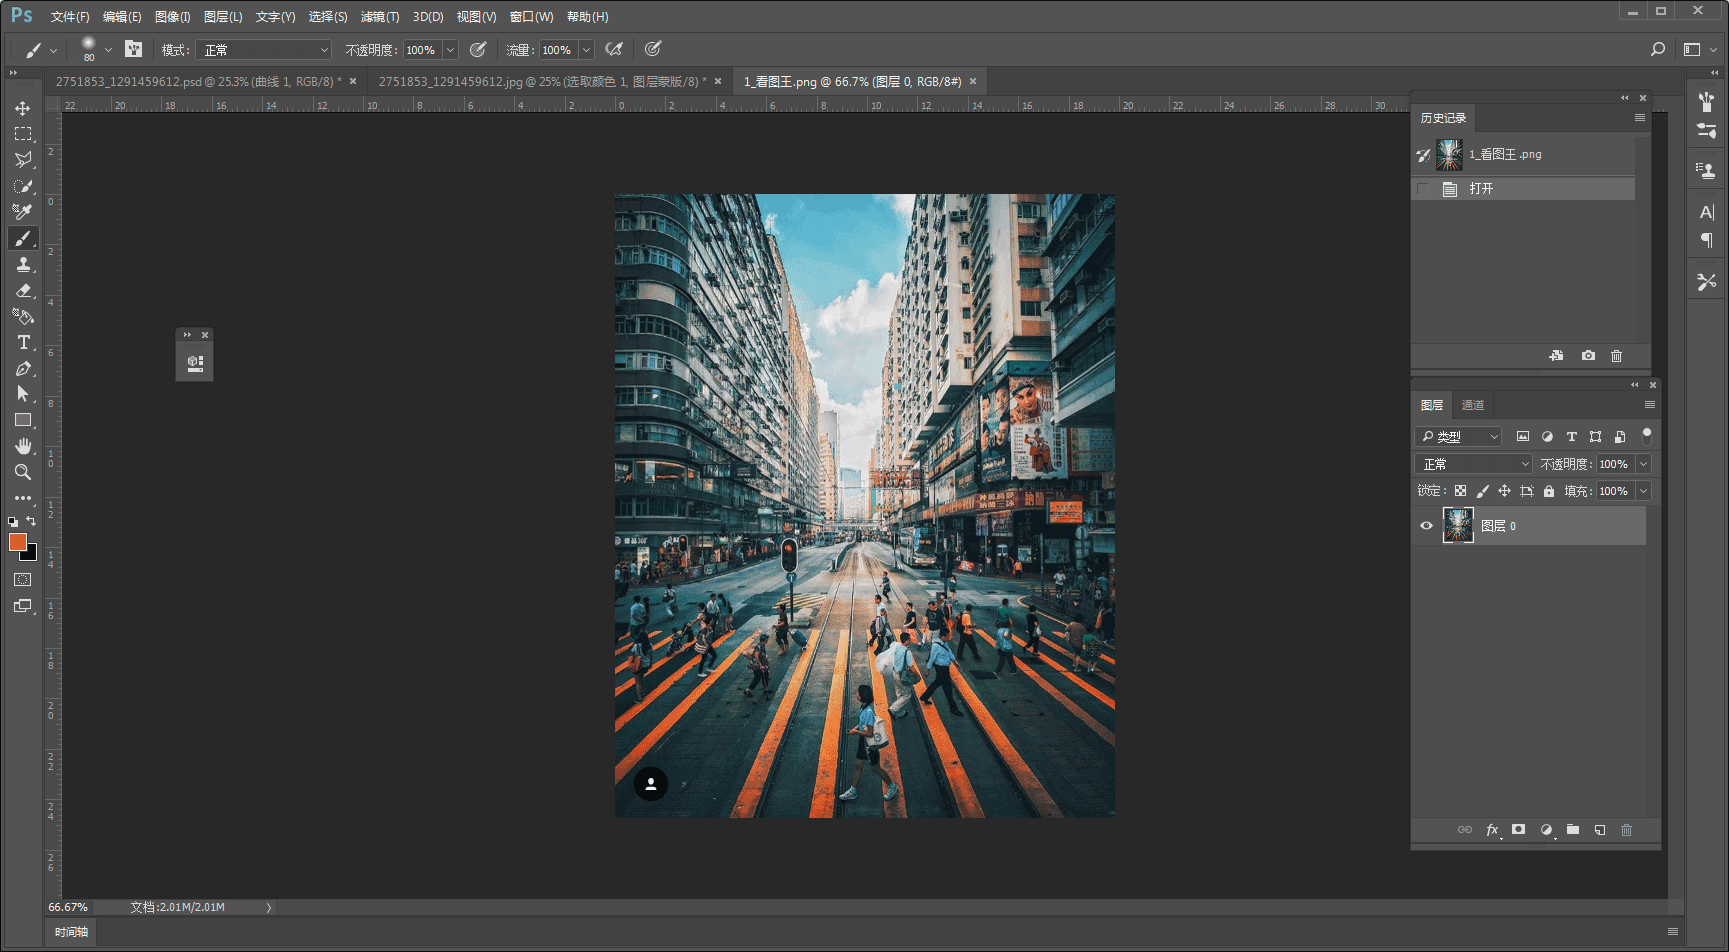Hide layer 图层 0 eye icon
This screenshot has width=1729, height=952.
(x=1426, y=526)
